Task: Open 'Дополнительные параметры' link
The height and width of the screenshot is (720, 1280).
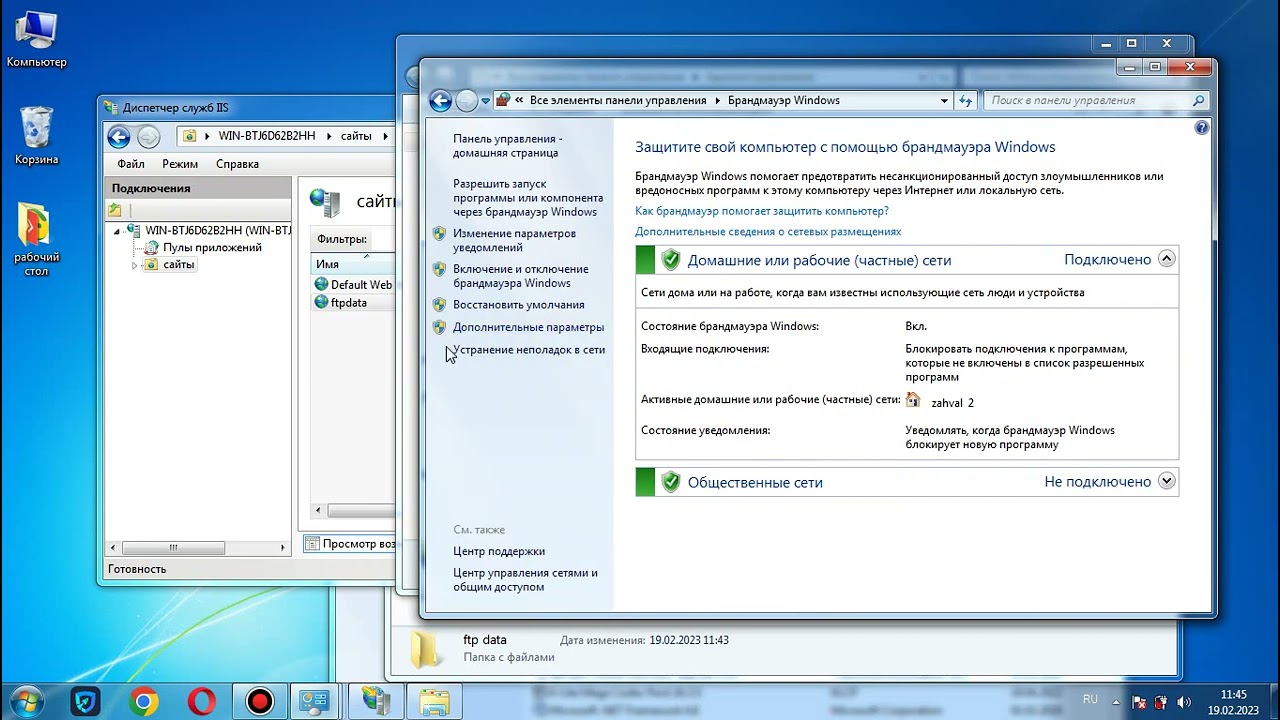Action: tap(528, 327)
